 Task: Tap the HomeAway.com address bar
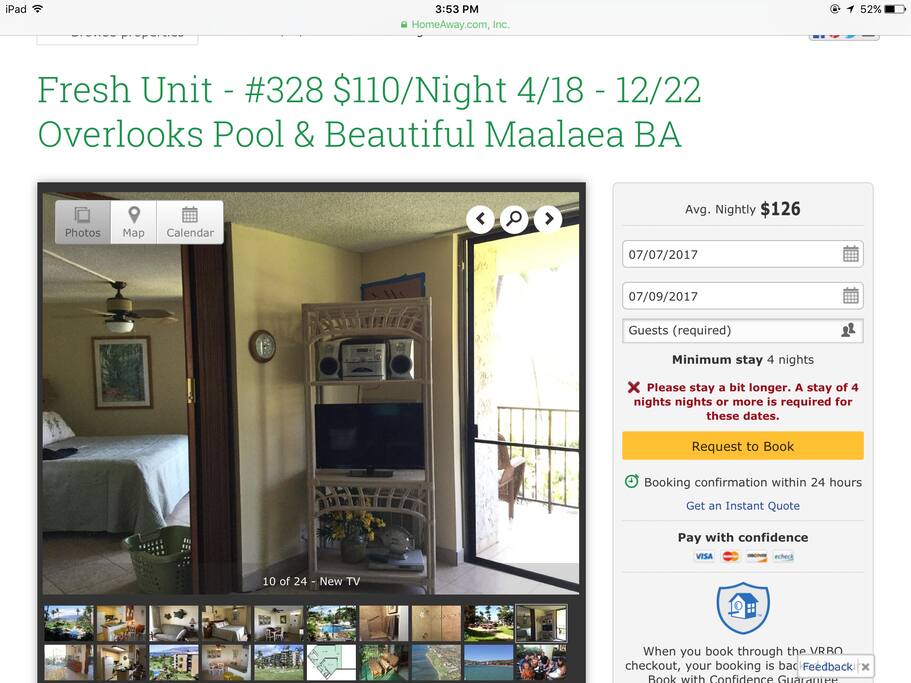pos(456,24)
